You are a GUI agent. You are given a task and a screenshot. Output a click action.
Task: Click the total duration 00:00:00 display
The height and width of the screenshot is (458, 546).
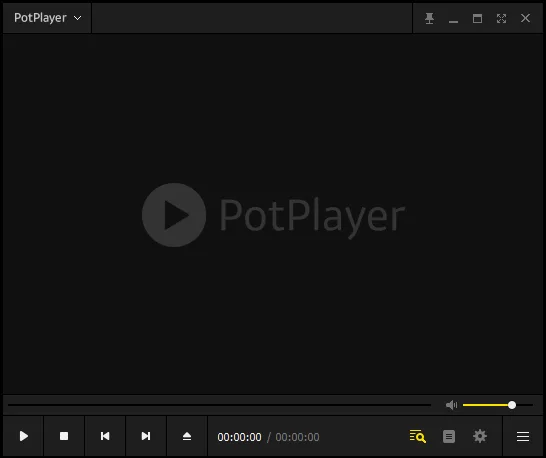coord(297,437)
